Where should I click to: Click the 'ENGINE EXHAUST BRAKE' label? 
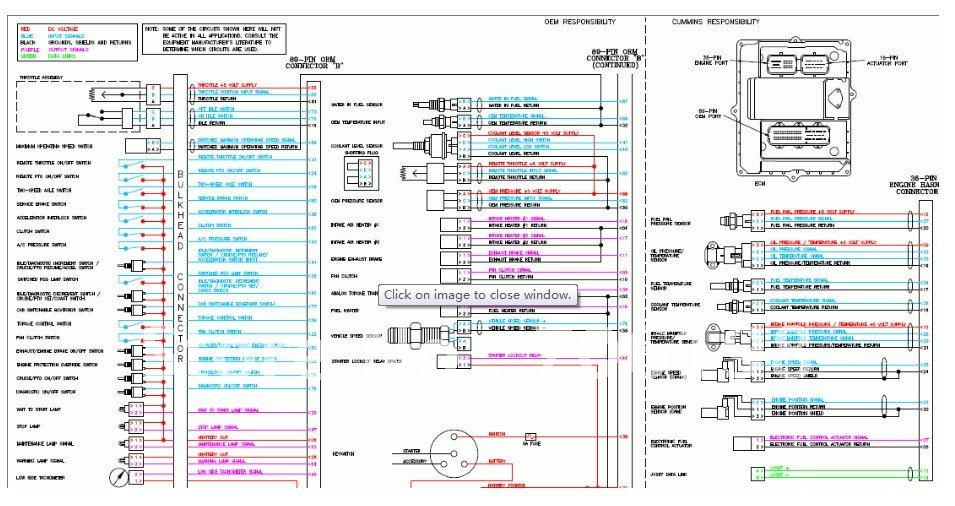coord(355,259)
